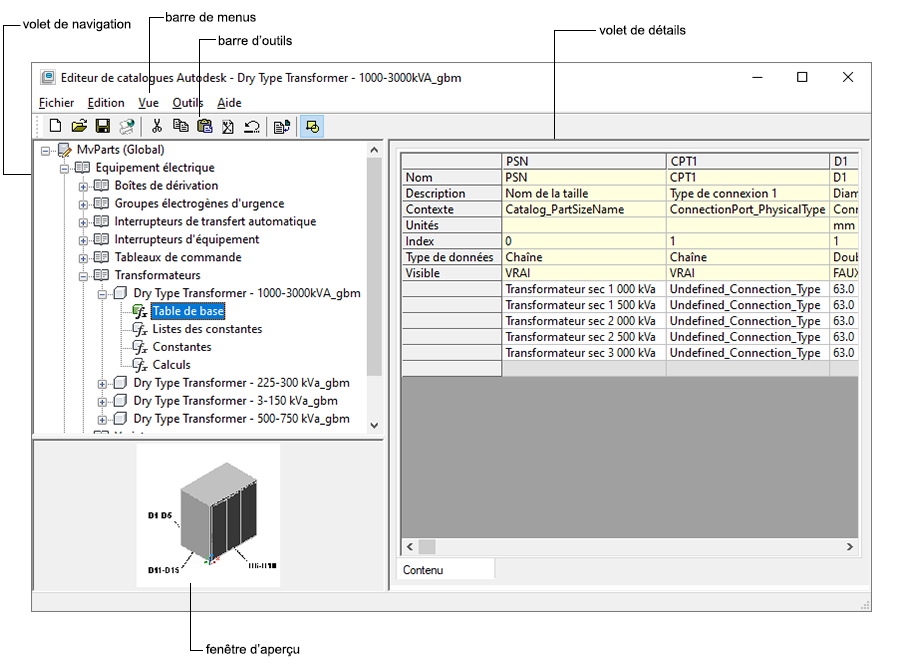
Task: Click book icon beside Equipement électrique
Action: pyautogui.click(x=82, y=167)
